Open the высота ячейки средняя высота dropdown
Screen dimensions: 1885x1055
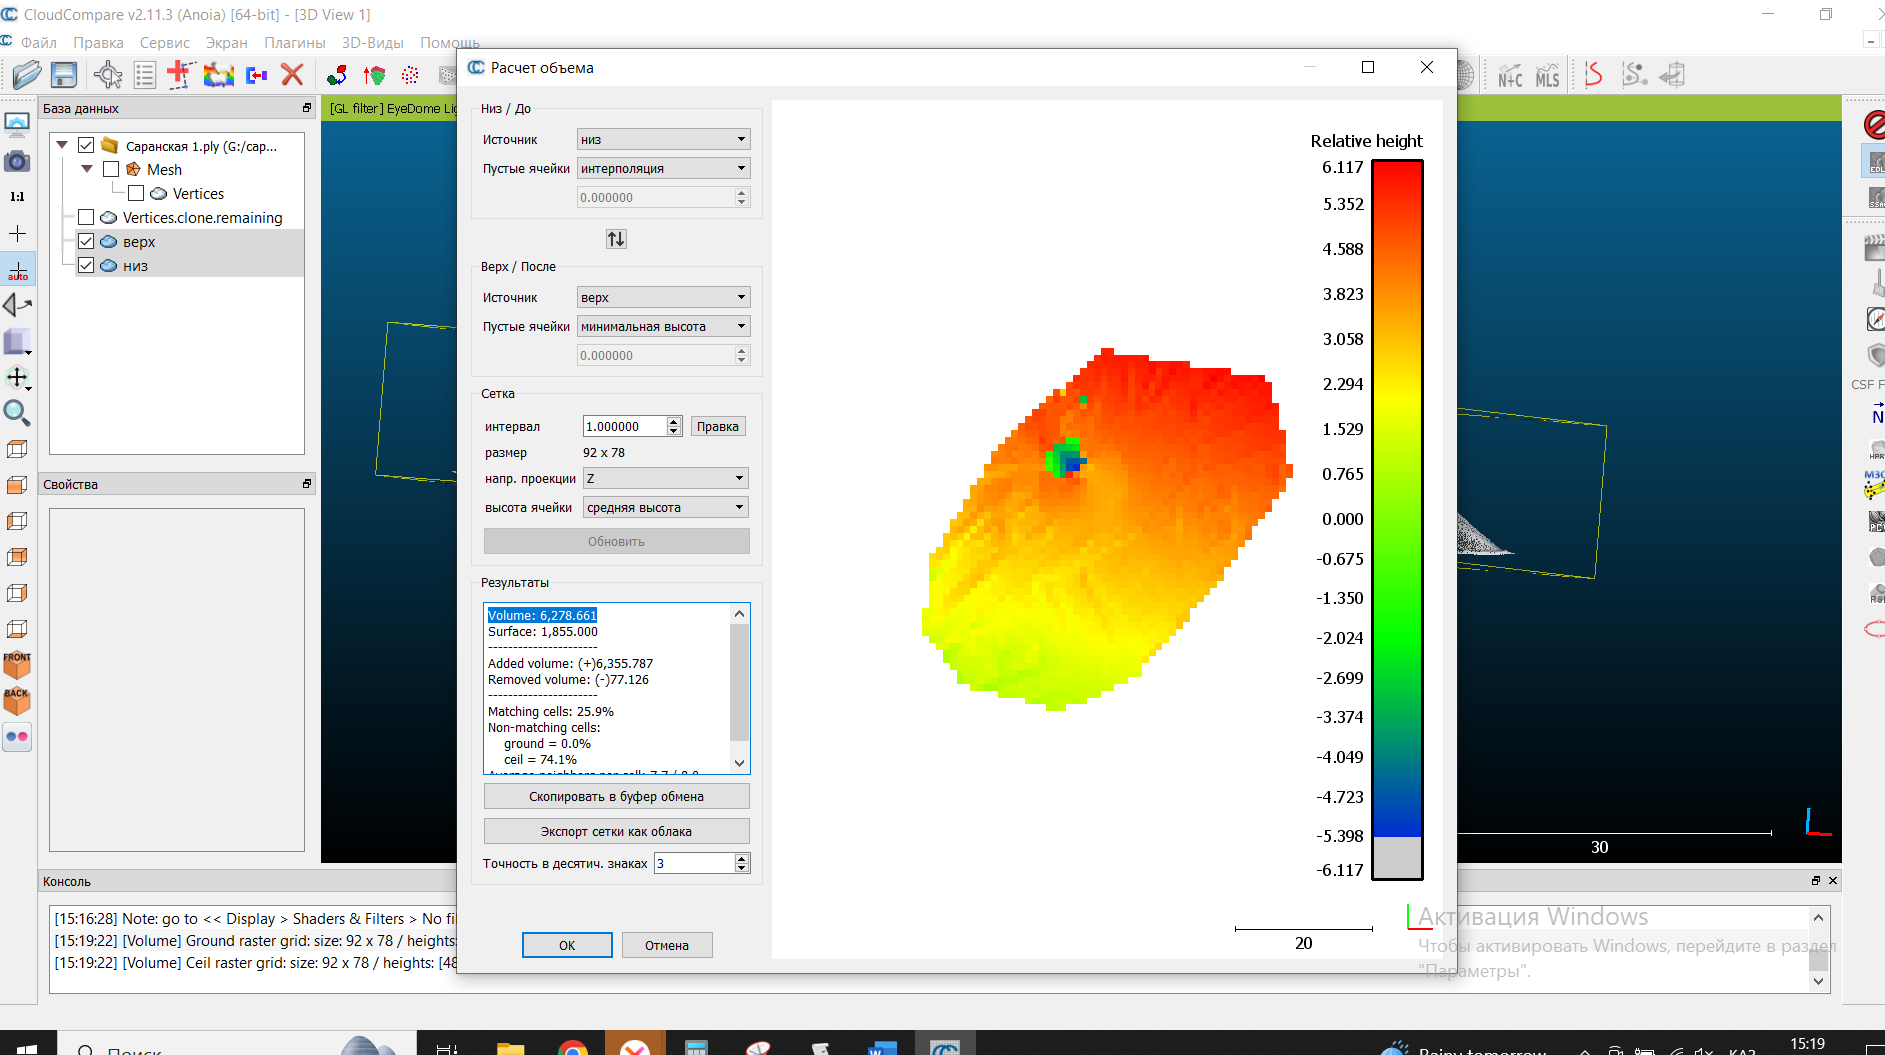coord(665,508)
